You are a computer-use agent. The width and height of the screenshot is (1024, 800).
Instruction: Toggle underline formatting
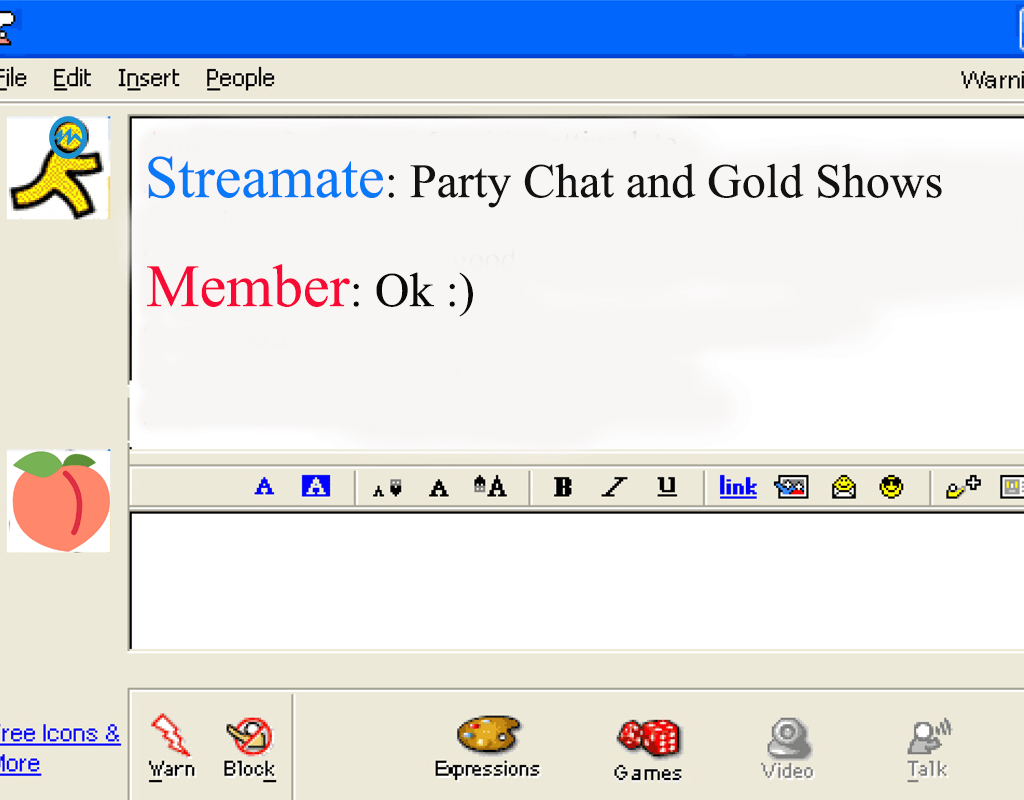[667, 487]
